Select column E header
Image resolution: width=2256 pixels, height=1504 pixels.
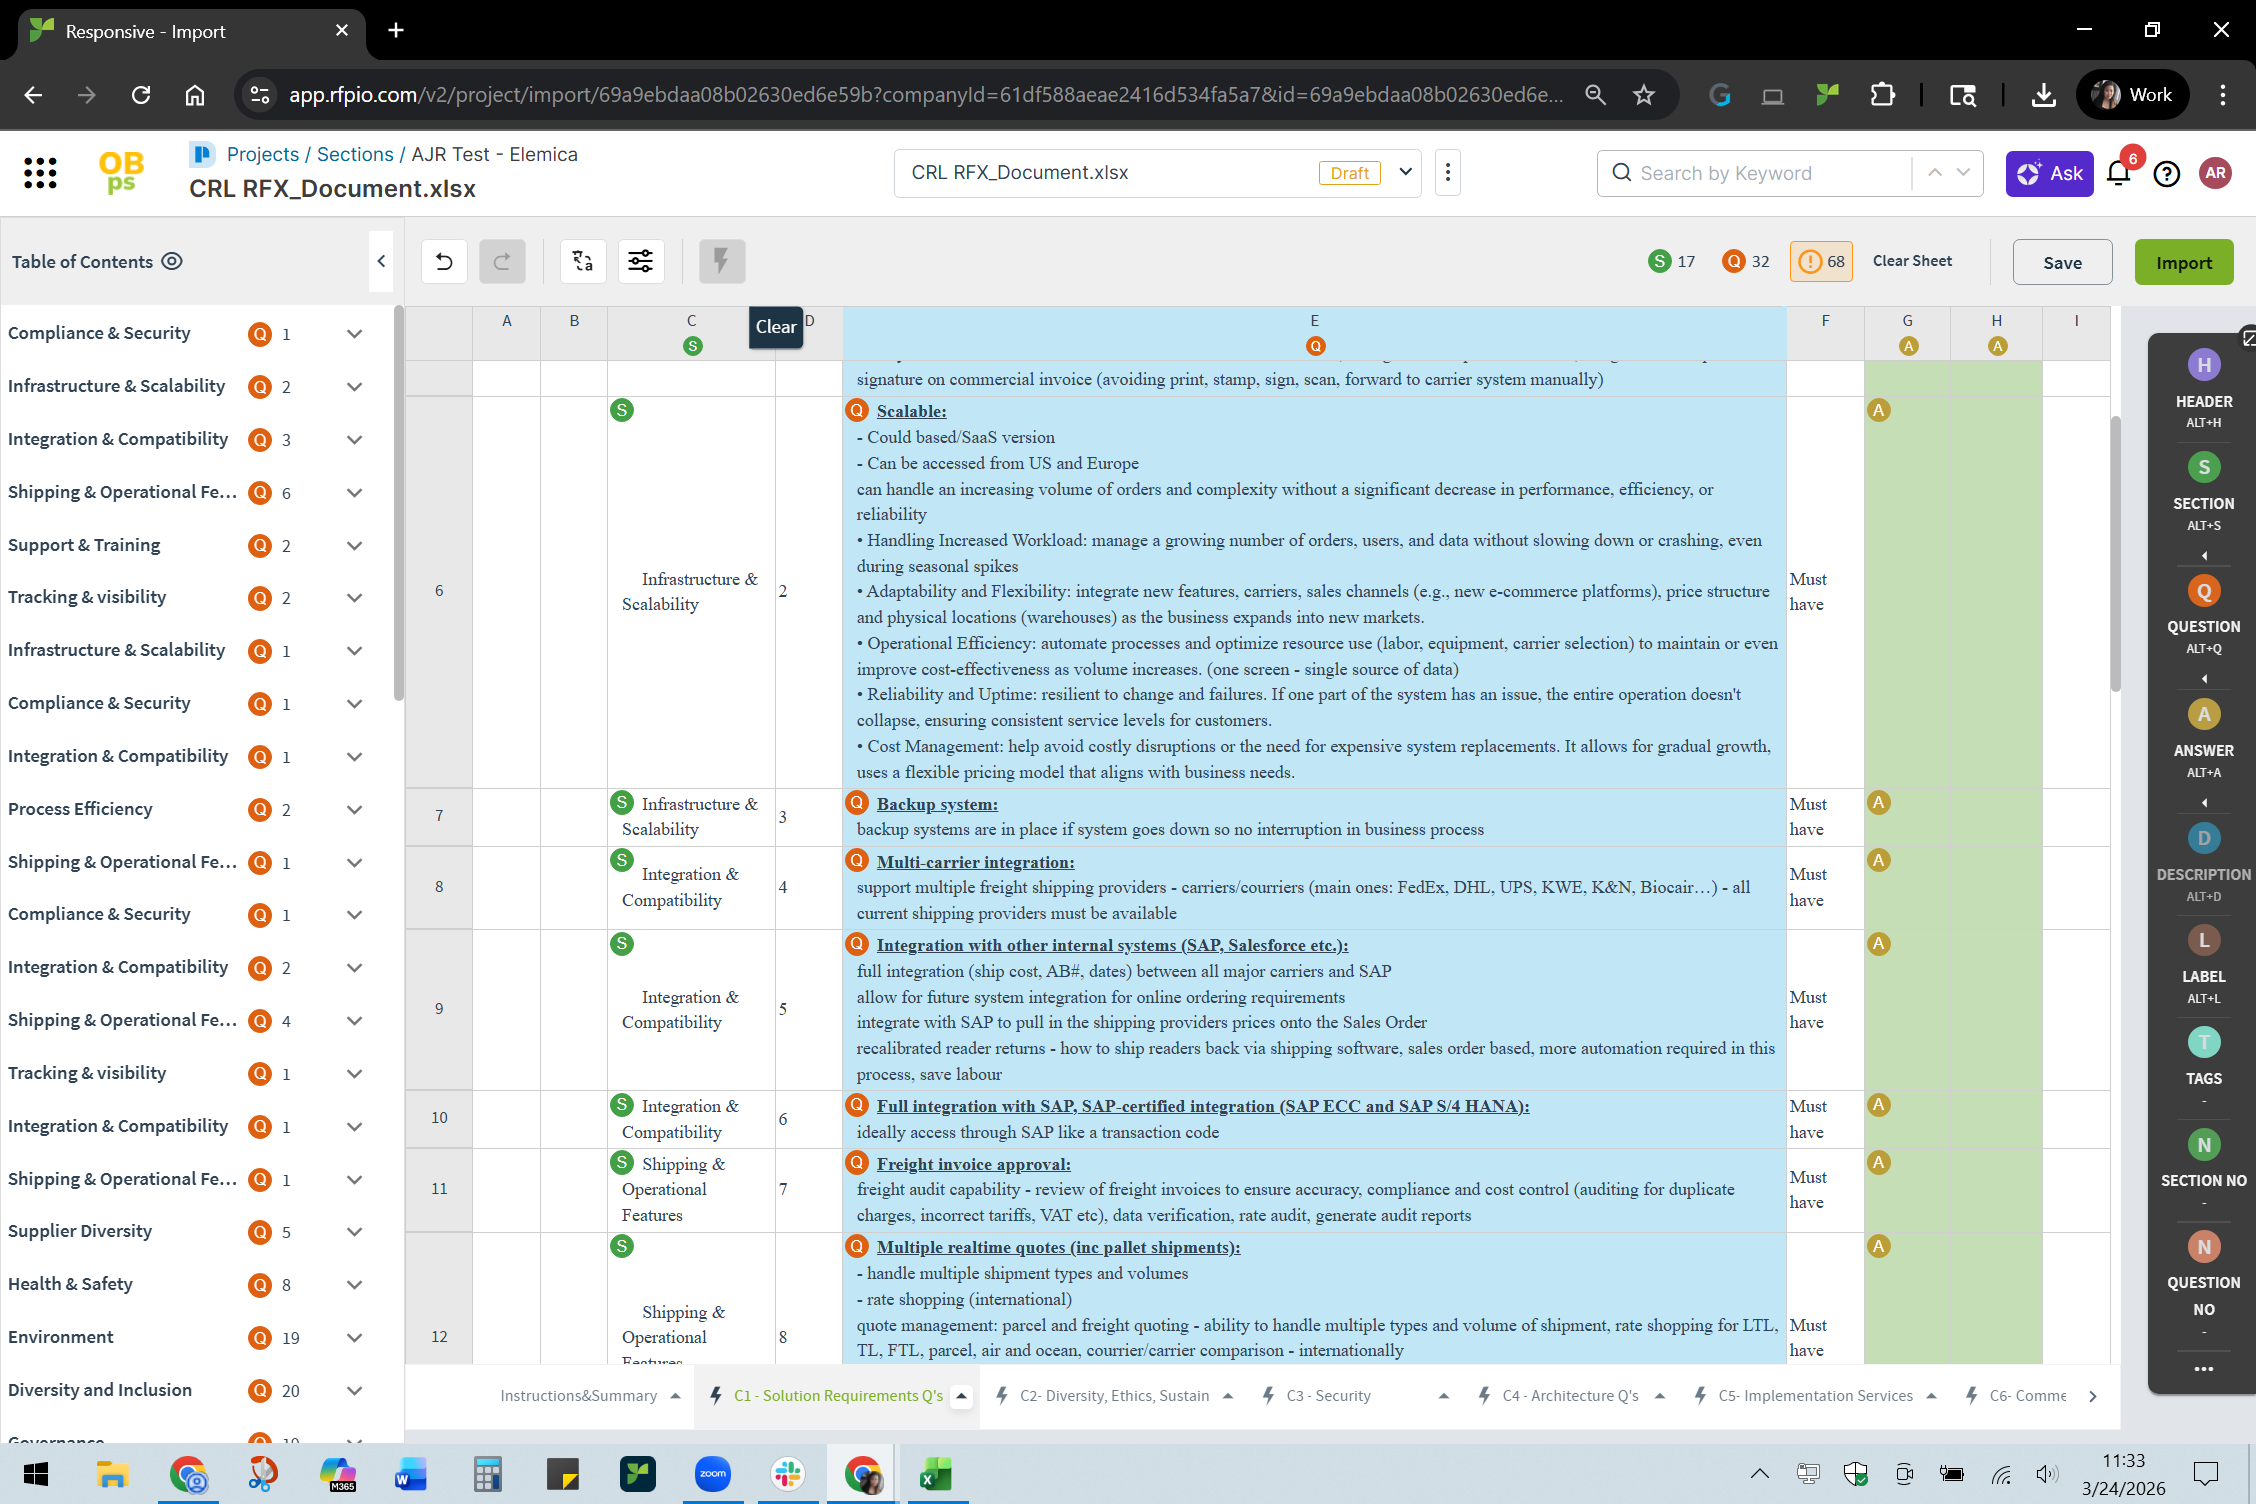point(1314,333)
